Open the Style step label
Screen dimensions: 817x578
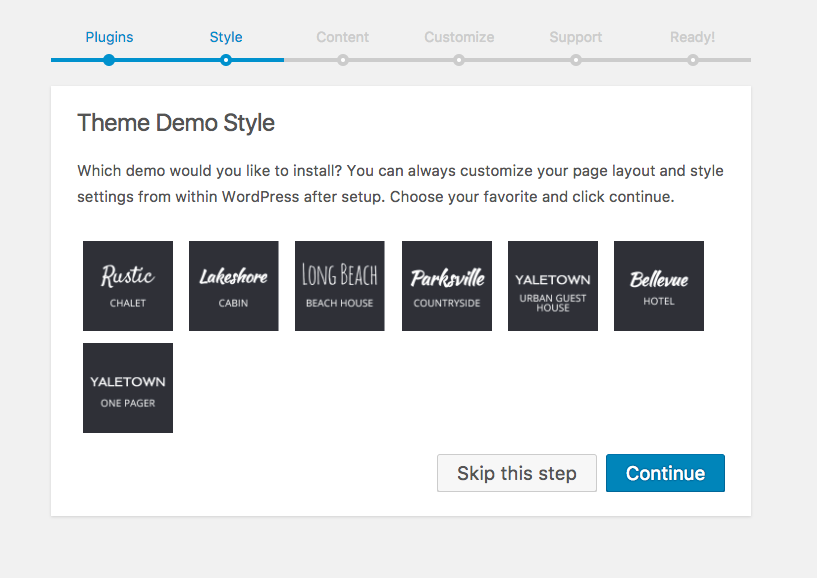pos(226,37)
